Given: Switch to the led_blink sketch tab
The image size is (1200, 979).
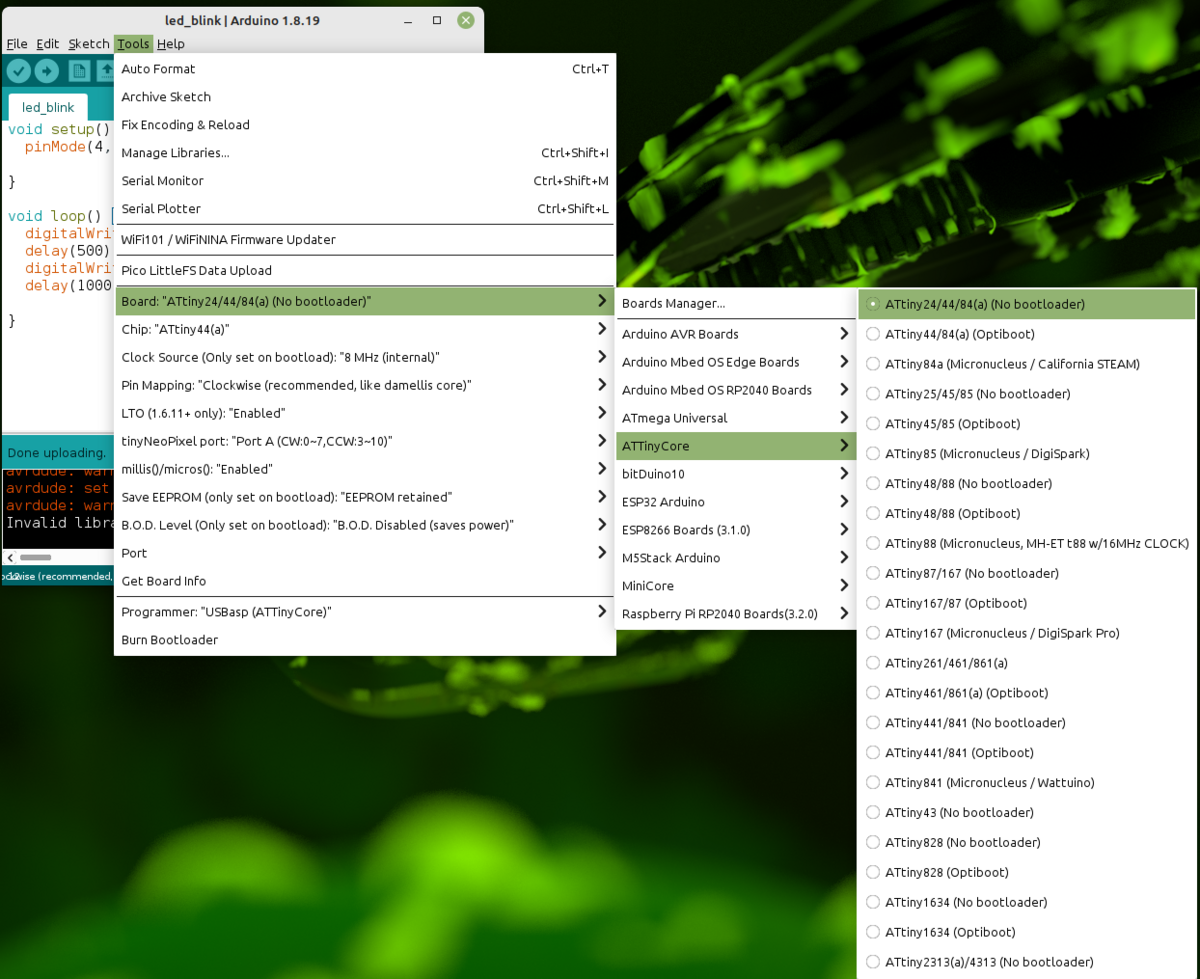Looking at the screenshot, I should point(48,107).
